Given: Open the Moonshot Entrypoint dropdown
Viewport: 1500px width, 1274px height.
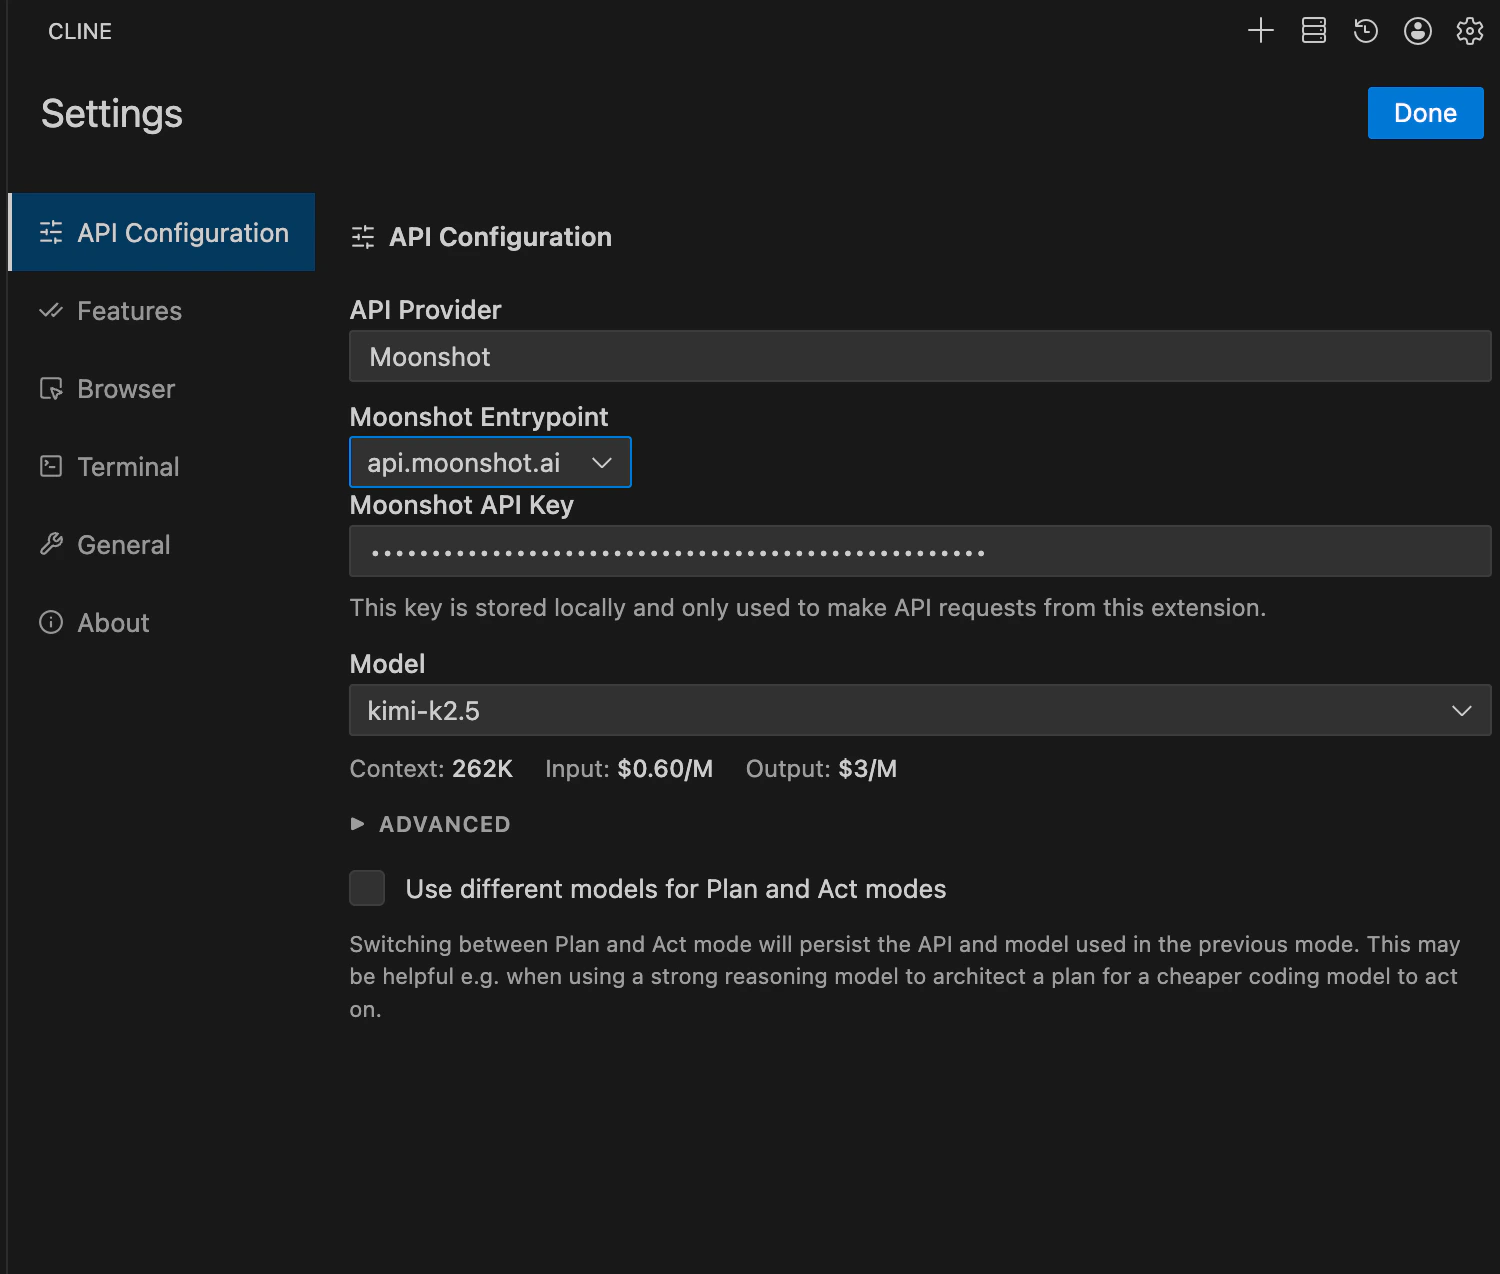Looking at the screenshot, I should 490,463.
